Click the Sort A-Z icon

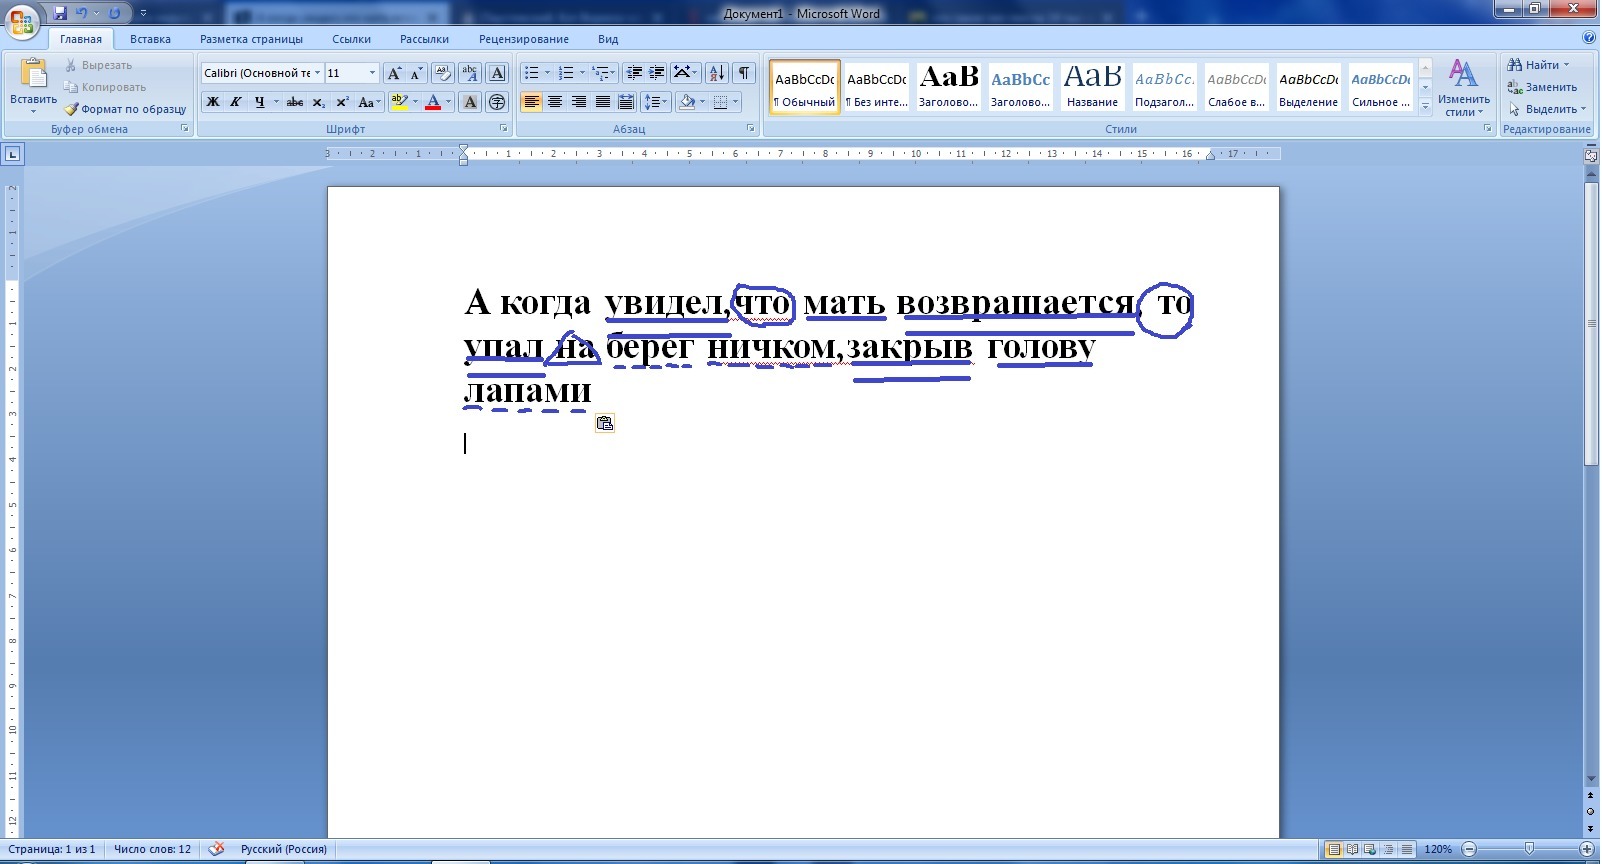pyautogui.click(x=716, y=73)
